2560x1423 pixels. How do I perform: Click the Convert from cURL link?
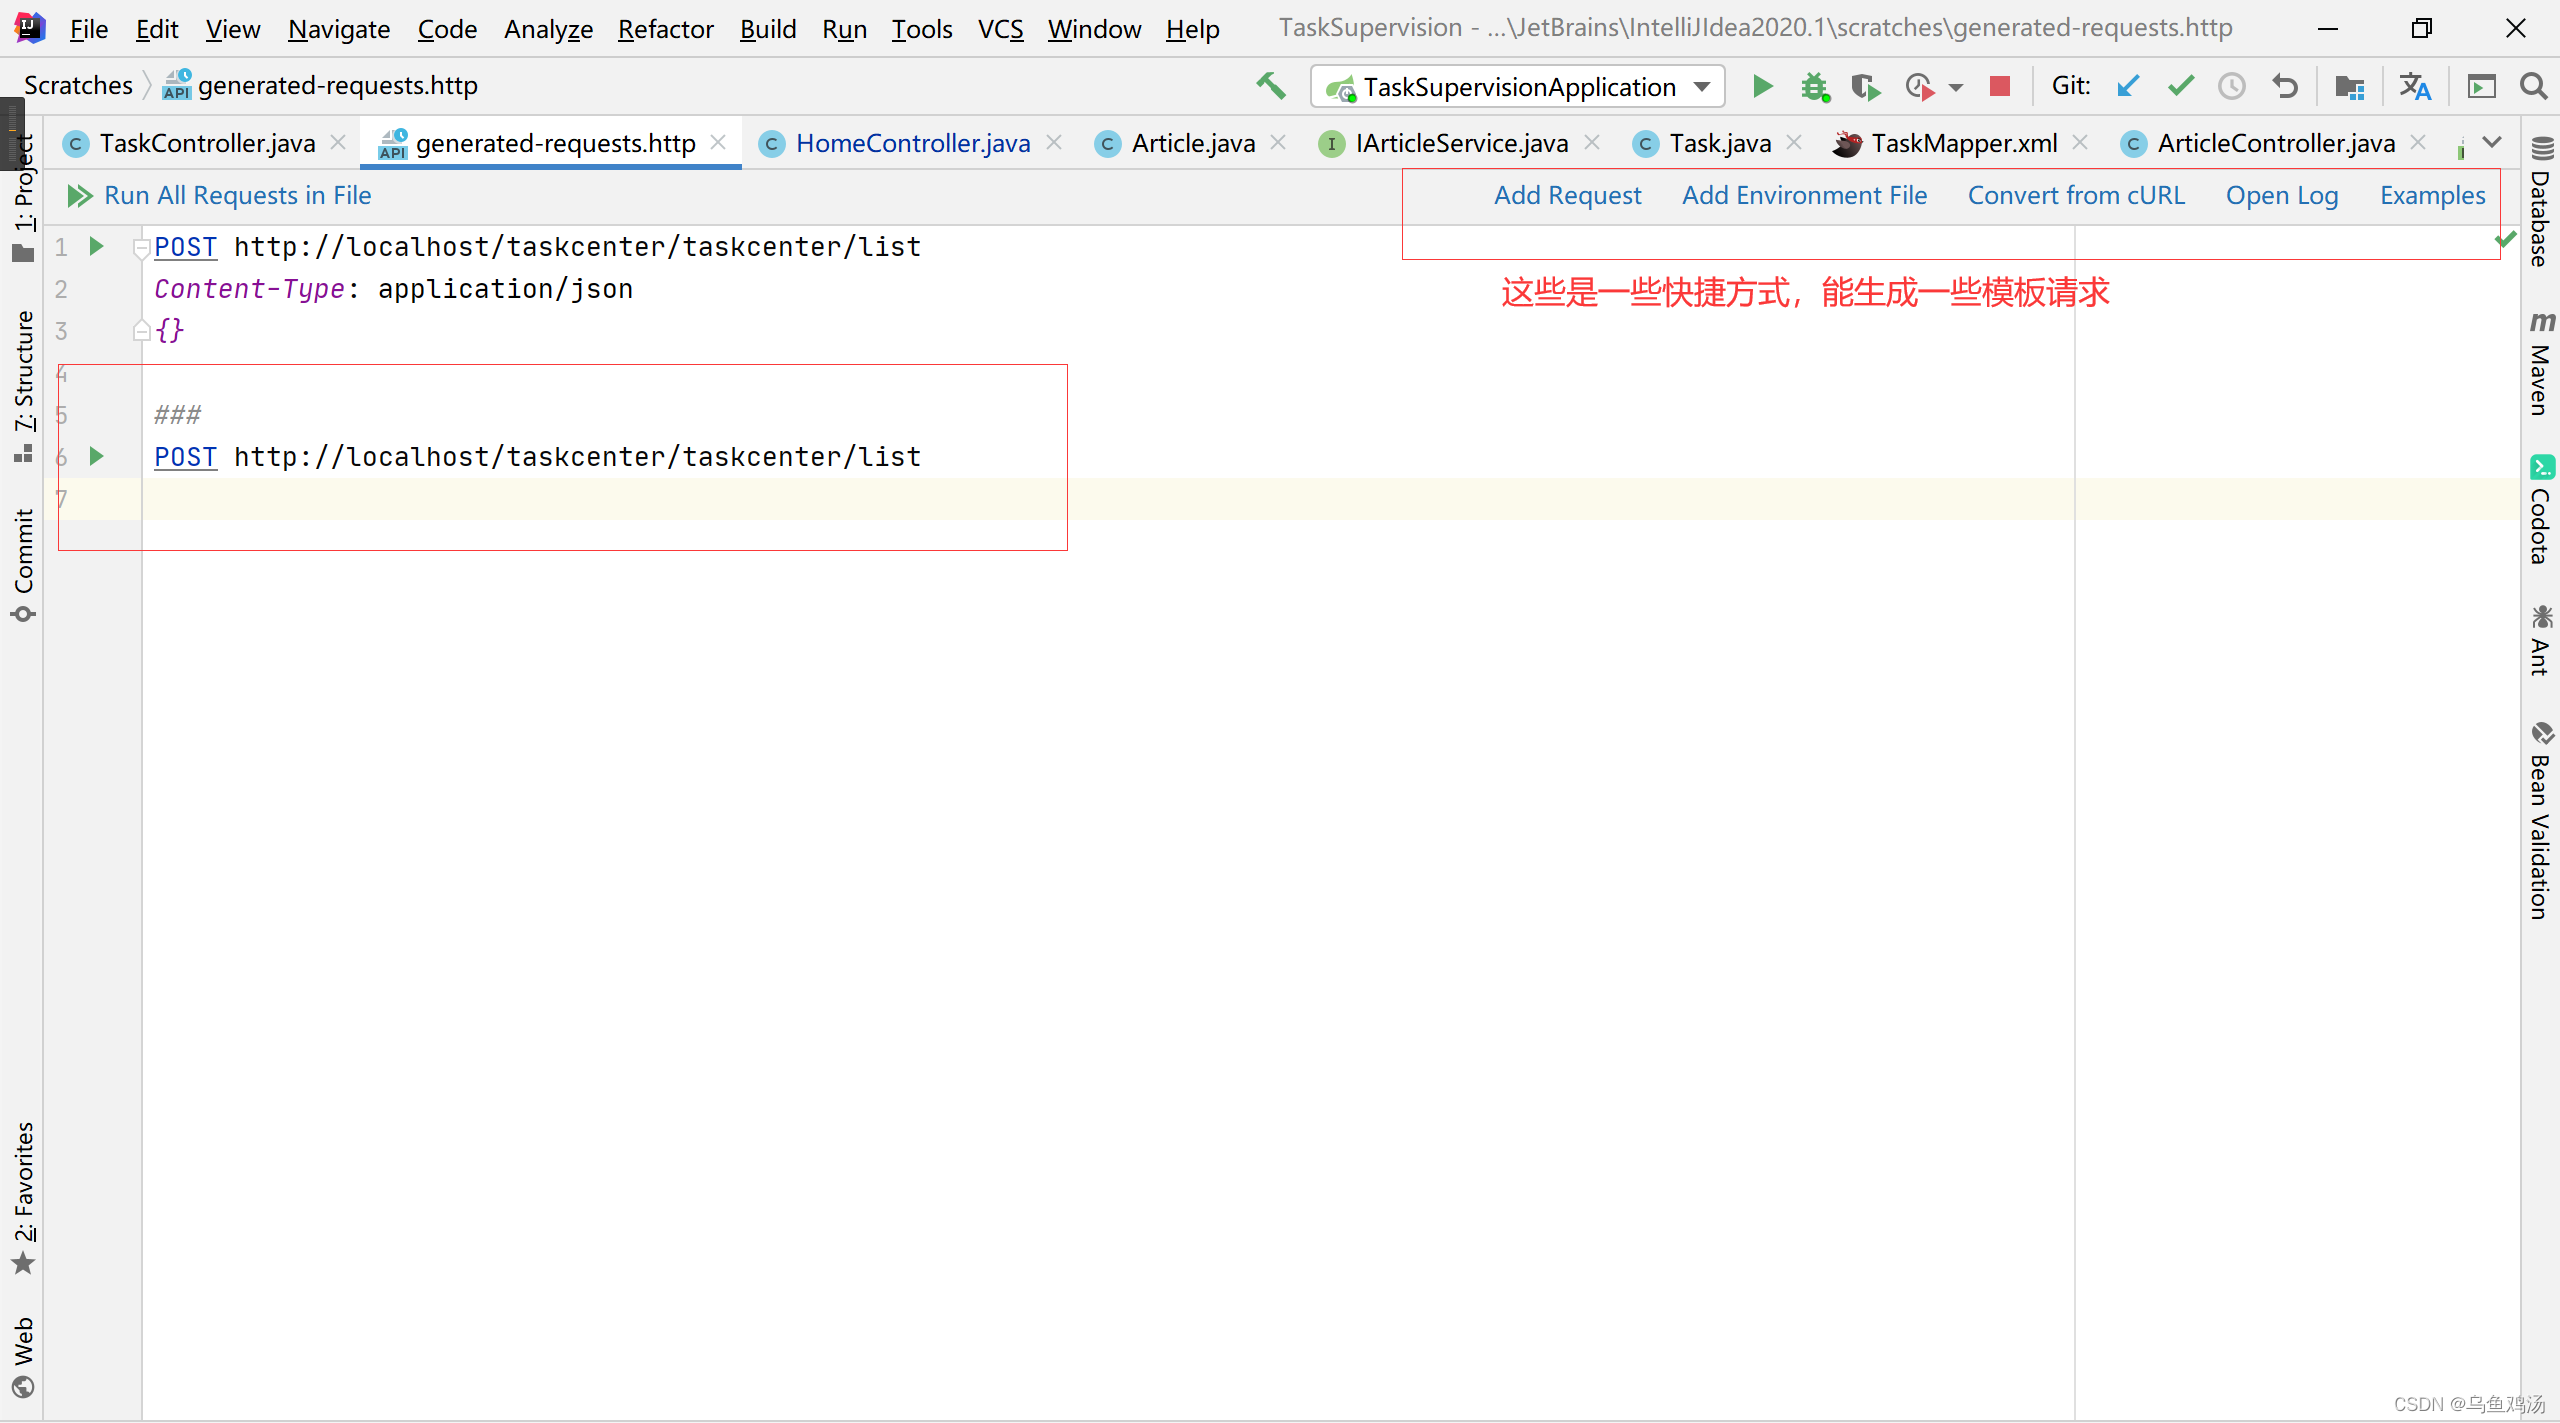click(x=2076, y=195)
